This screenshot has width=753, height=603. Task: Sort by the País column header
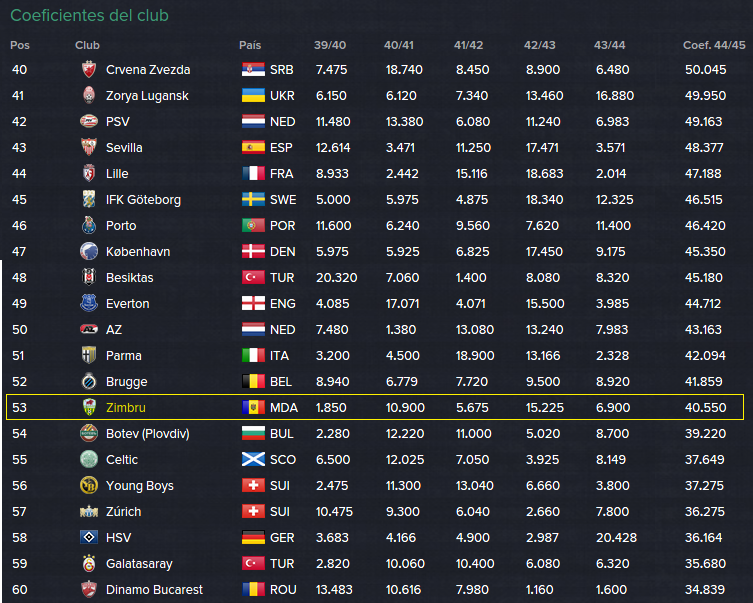pyautogui.click(x=250, y=45)
